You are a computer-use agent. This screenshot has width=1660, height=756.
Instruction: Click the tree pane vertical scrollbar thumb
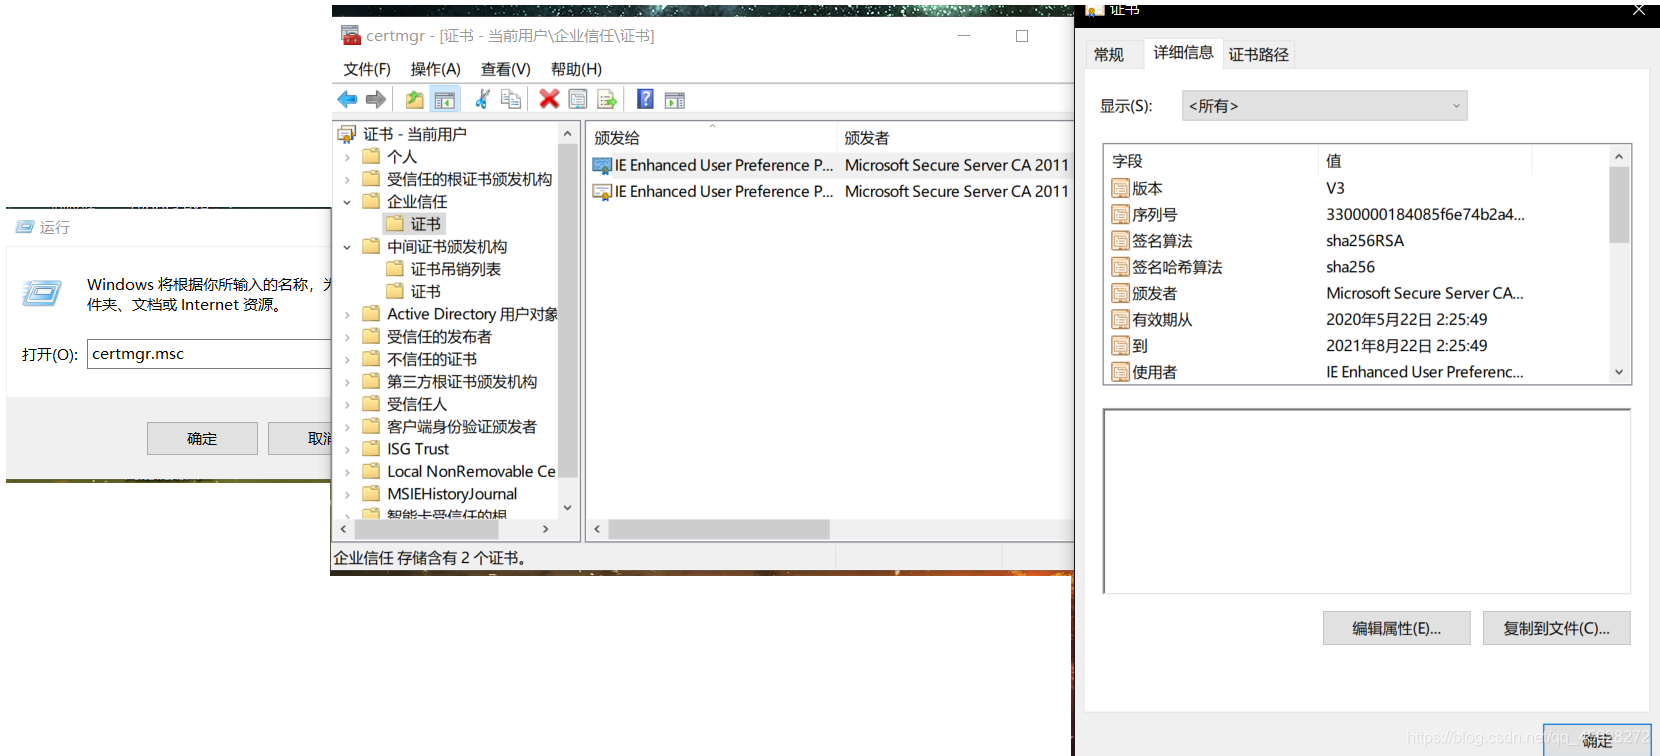568,310
